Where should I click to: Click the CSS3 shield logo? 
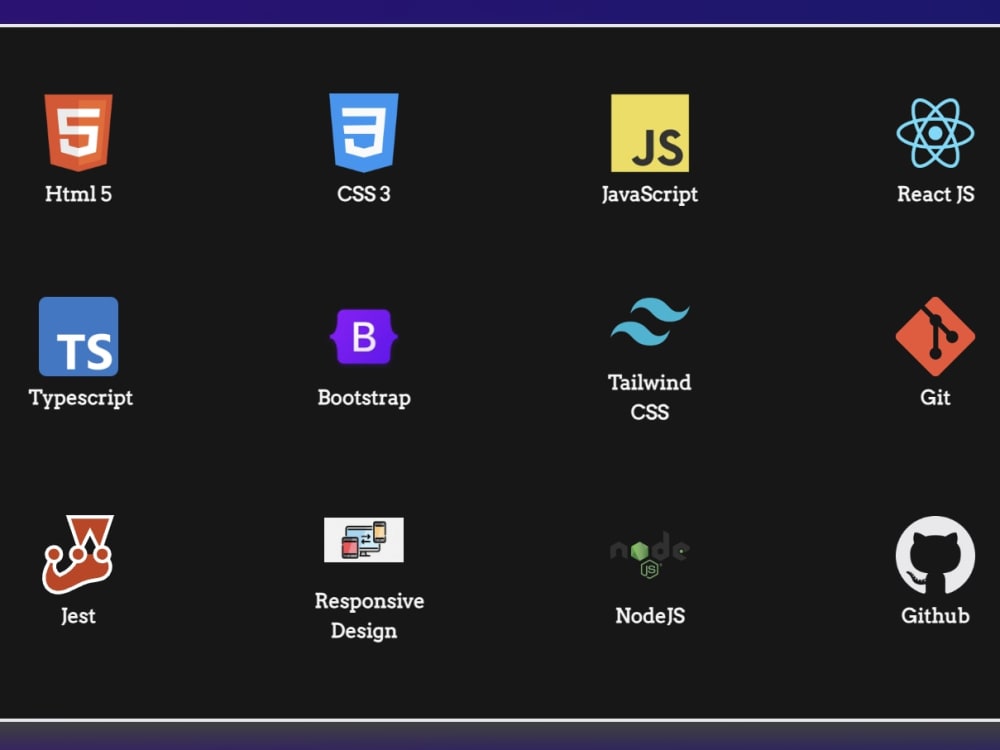(x=364, y=133)
